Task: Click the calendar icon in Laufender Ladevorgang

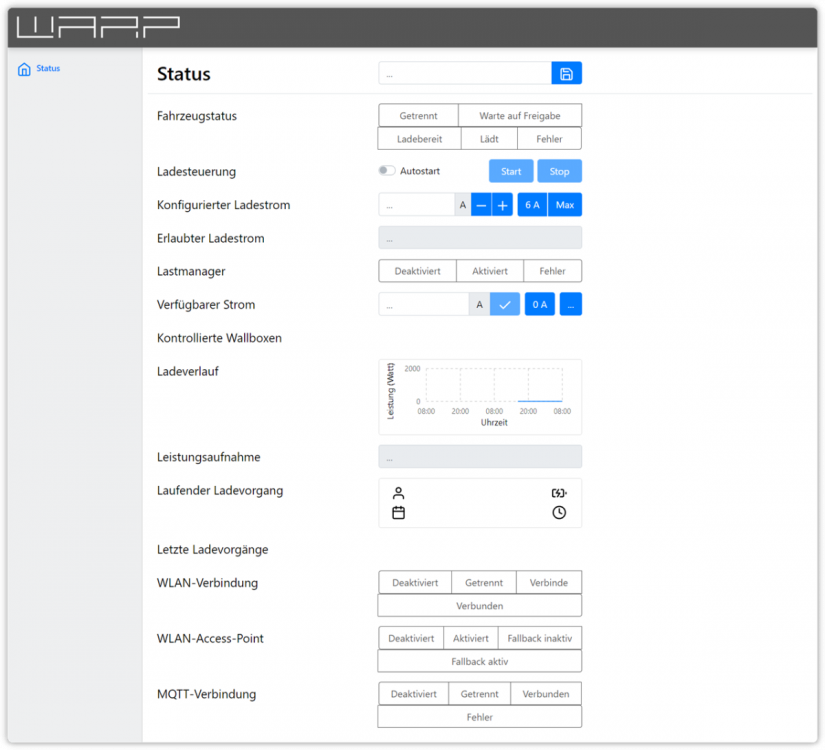Action: pyautogui.click(x=398, y=513)
